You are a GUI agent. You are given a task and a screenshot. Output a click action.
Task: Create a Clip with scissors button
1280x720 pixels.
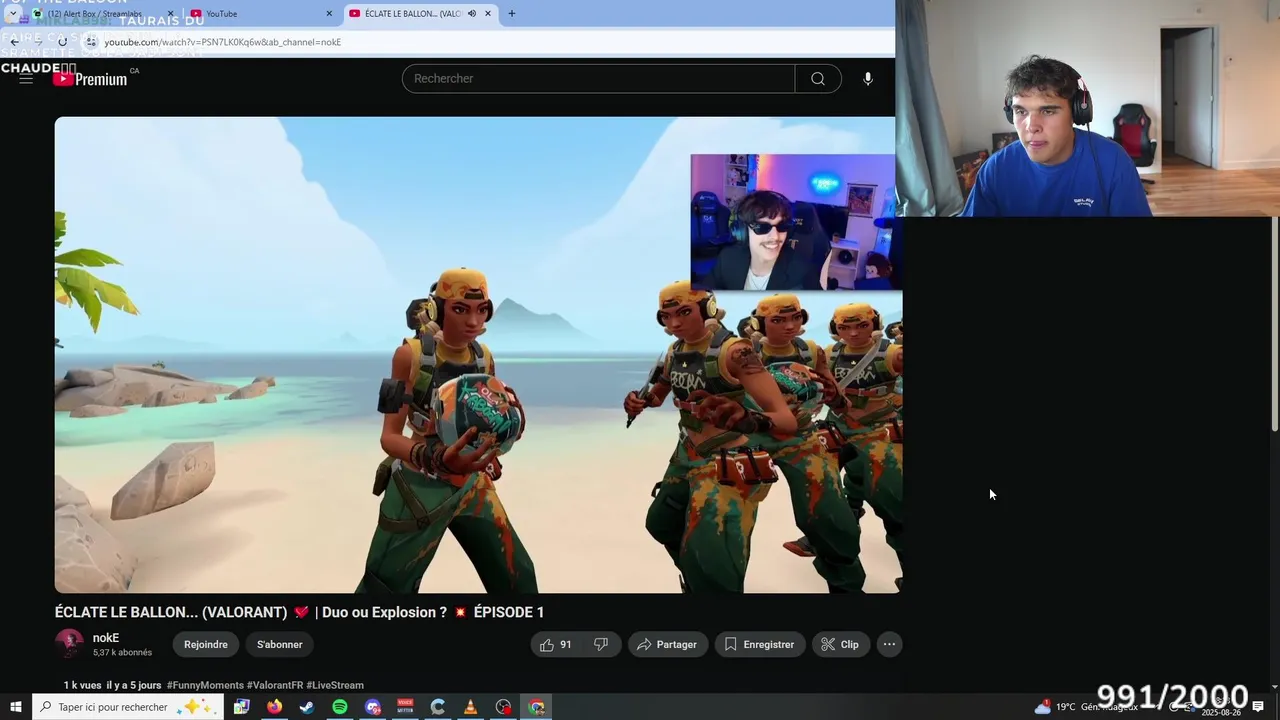click(840, 645)
